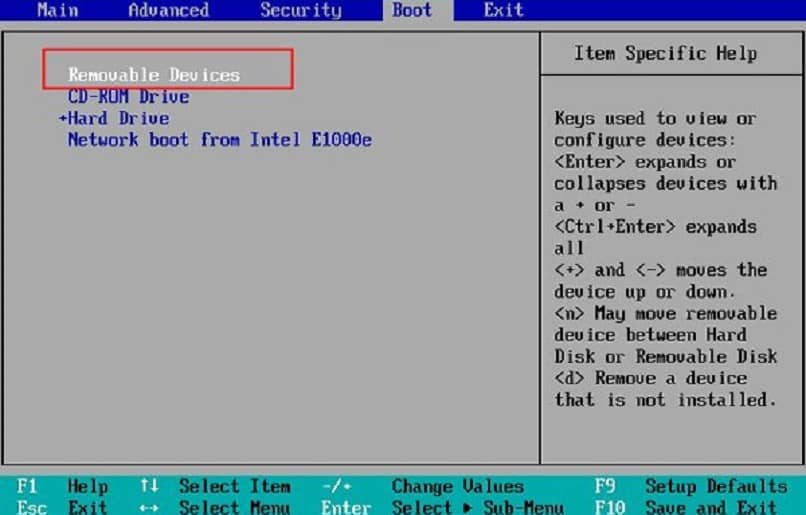This screenshot has width=806, height=515.
Task: Expand the plus sign beside Hard Drive
Action: point(63,118)
